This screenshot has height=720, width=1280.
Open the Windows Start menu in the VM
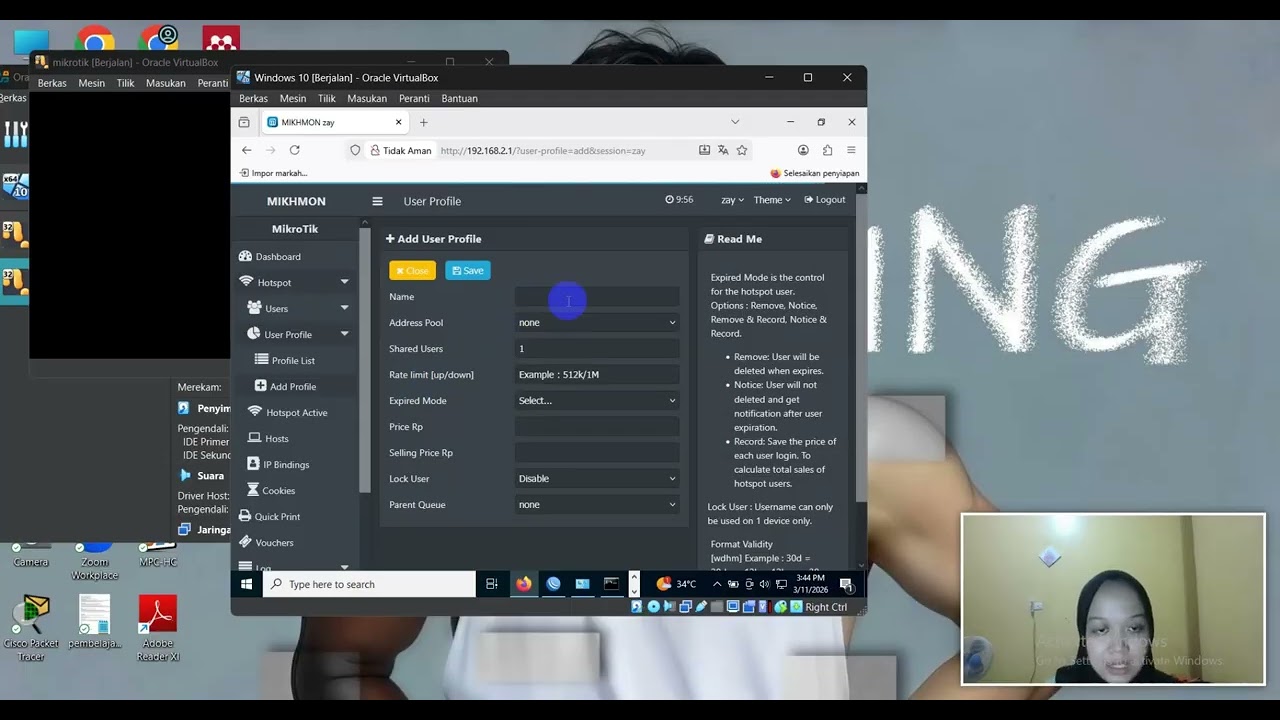247,584
